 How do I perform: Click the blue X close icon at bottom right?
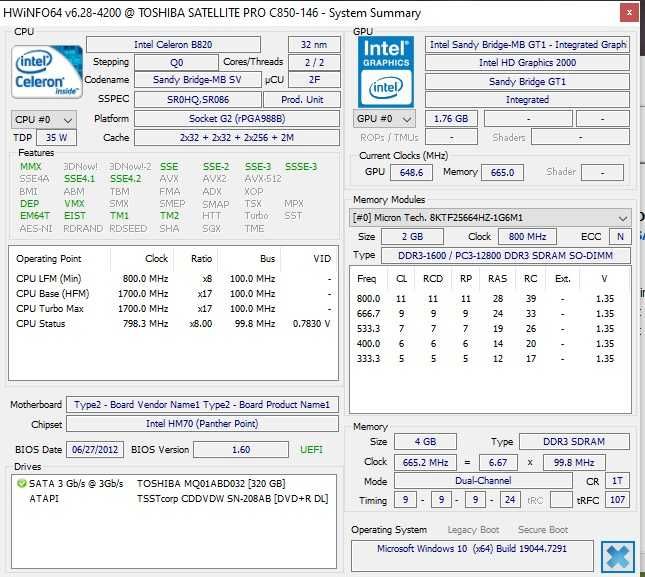click(617, 556)
